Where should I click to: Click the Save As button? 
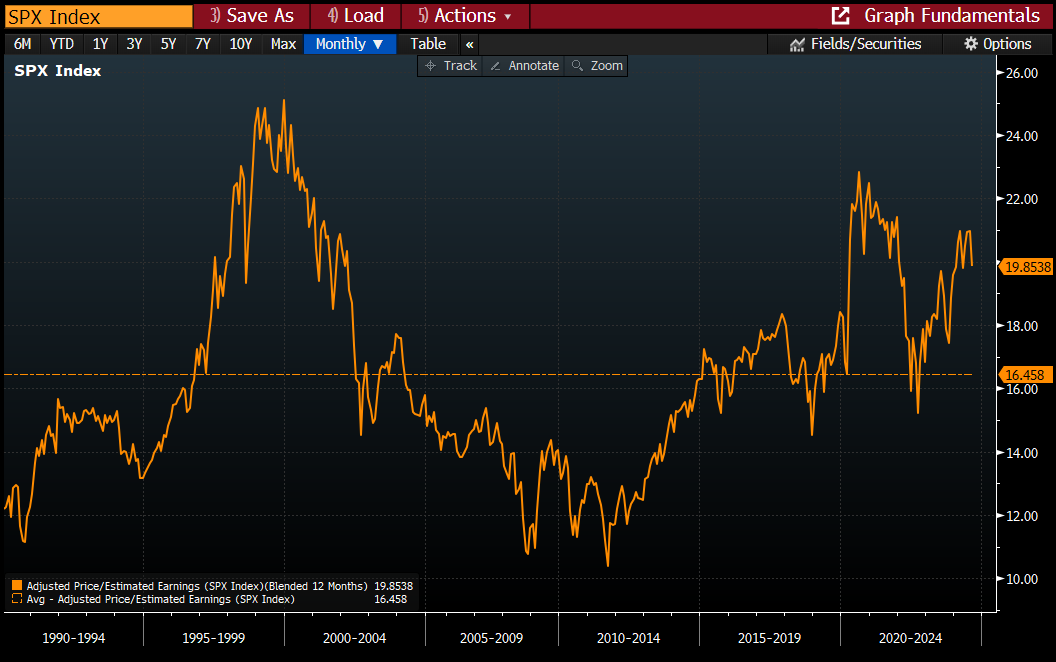(x=252, y=15)
